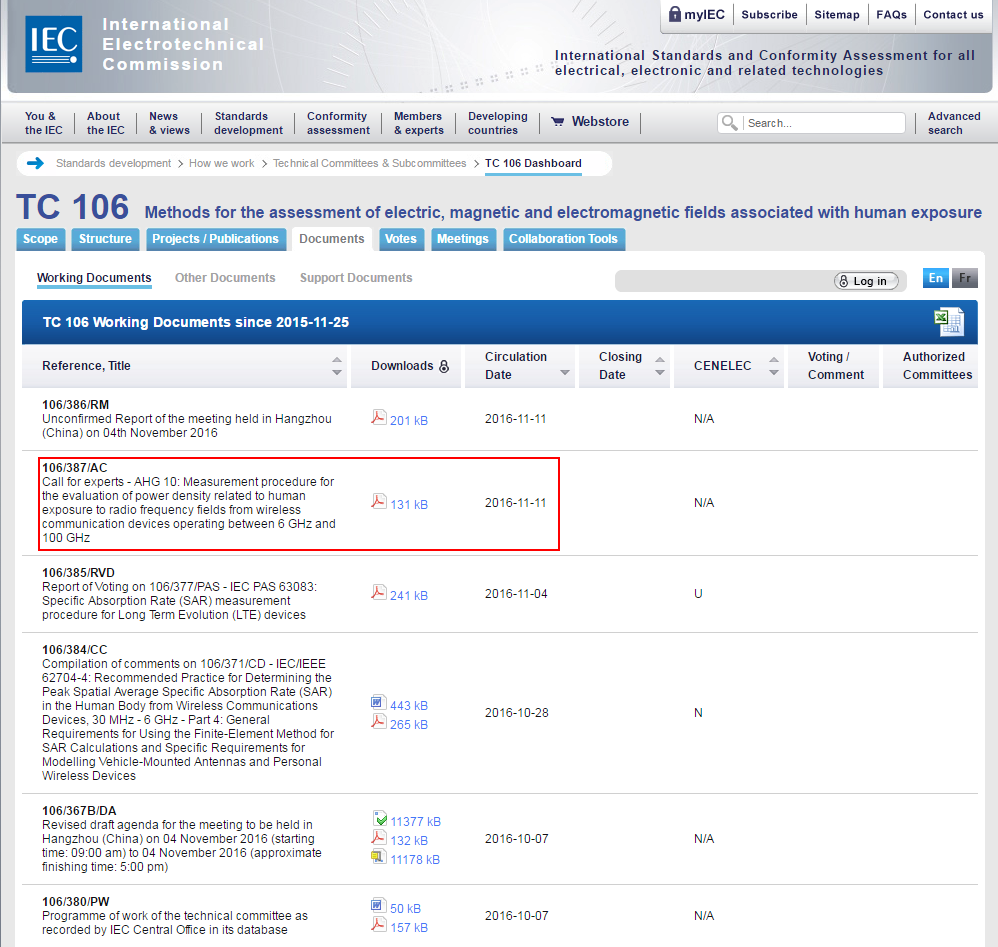Open Sitemap link
Image resolution: width=998 pixels, height=947 pixels.
[x=837, y=15]
